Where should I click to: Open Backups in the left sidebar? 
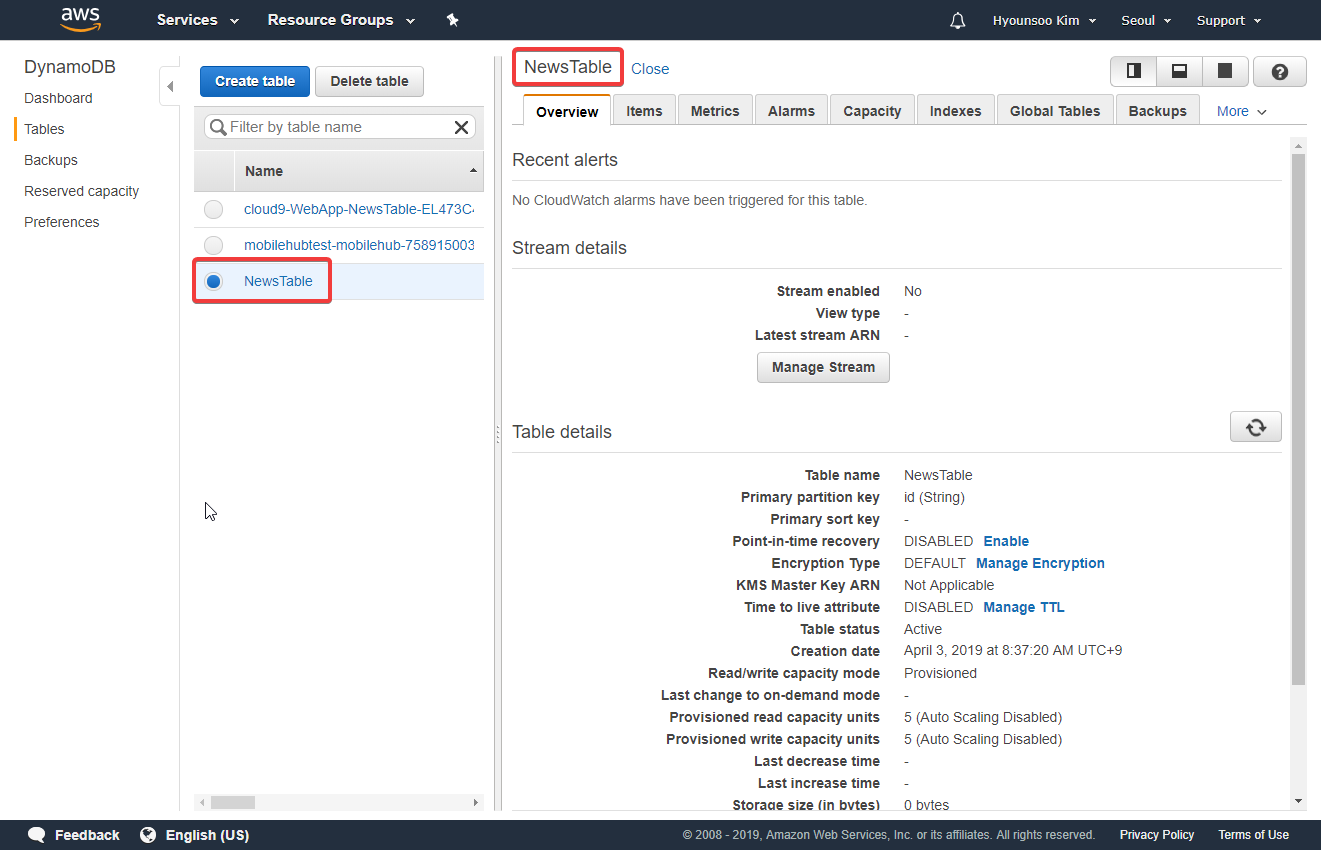(51, 160)
